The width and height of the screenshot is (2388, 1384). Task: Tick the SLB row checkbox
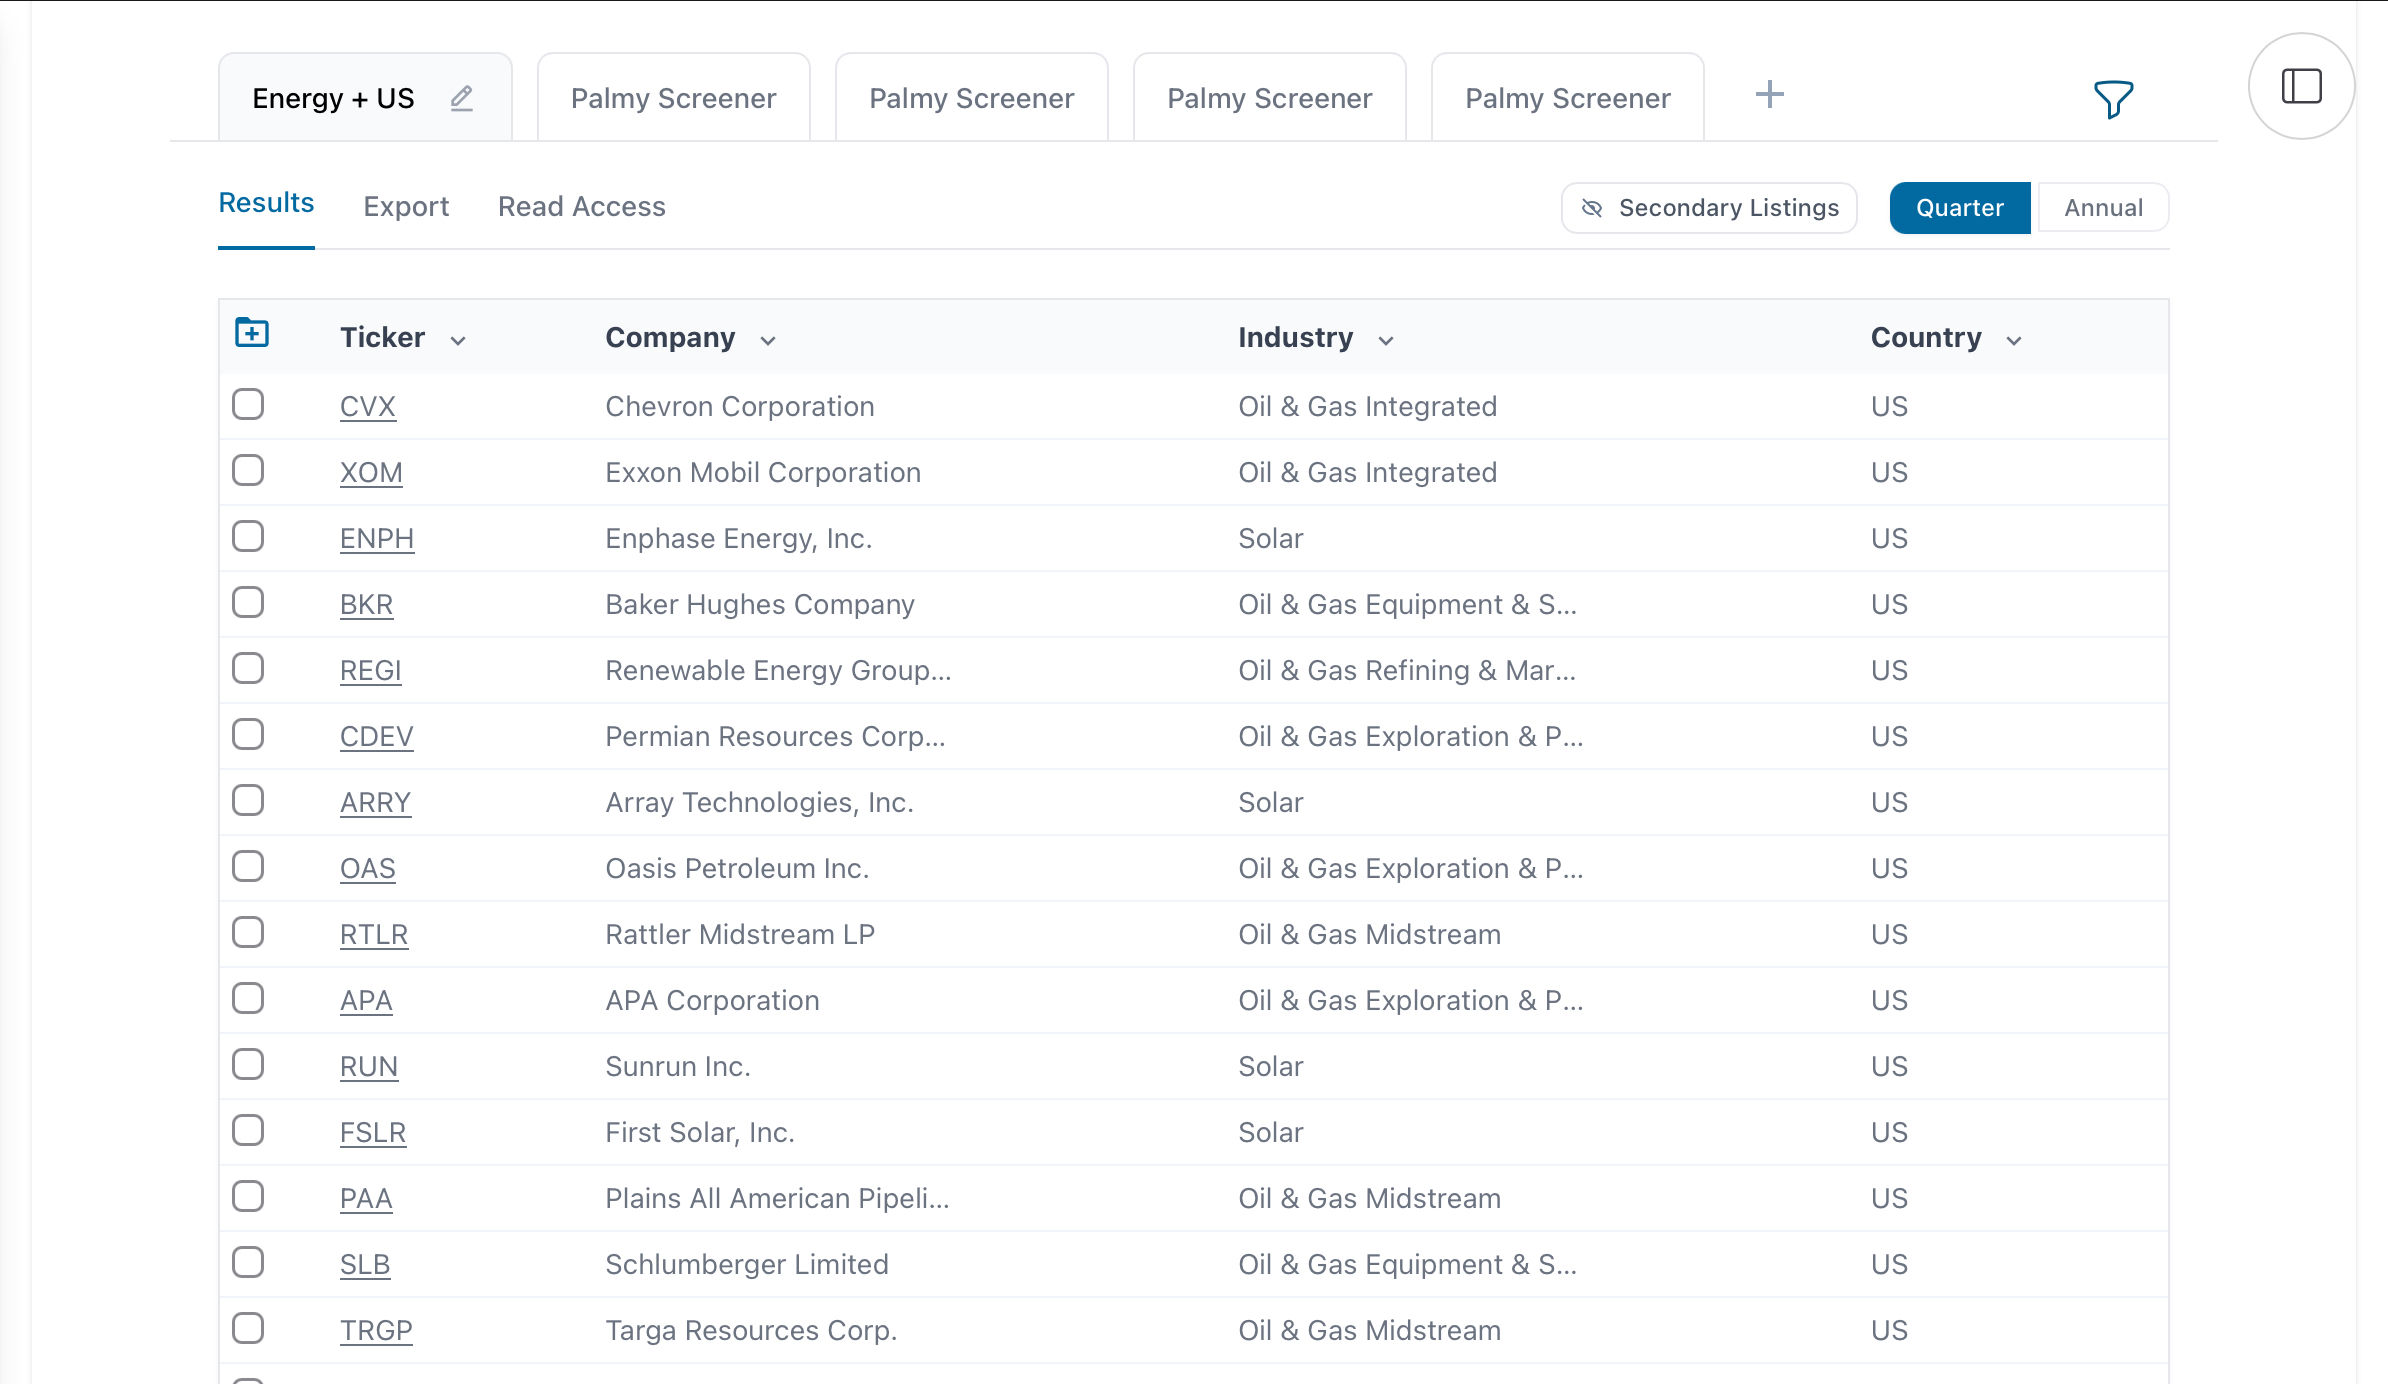(248, 1263)
